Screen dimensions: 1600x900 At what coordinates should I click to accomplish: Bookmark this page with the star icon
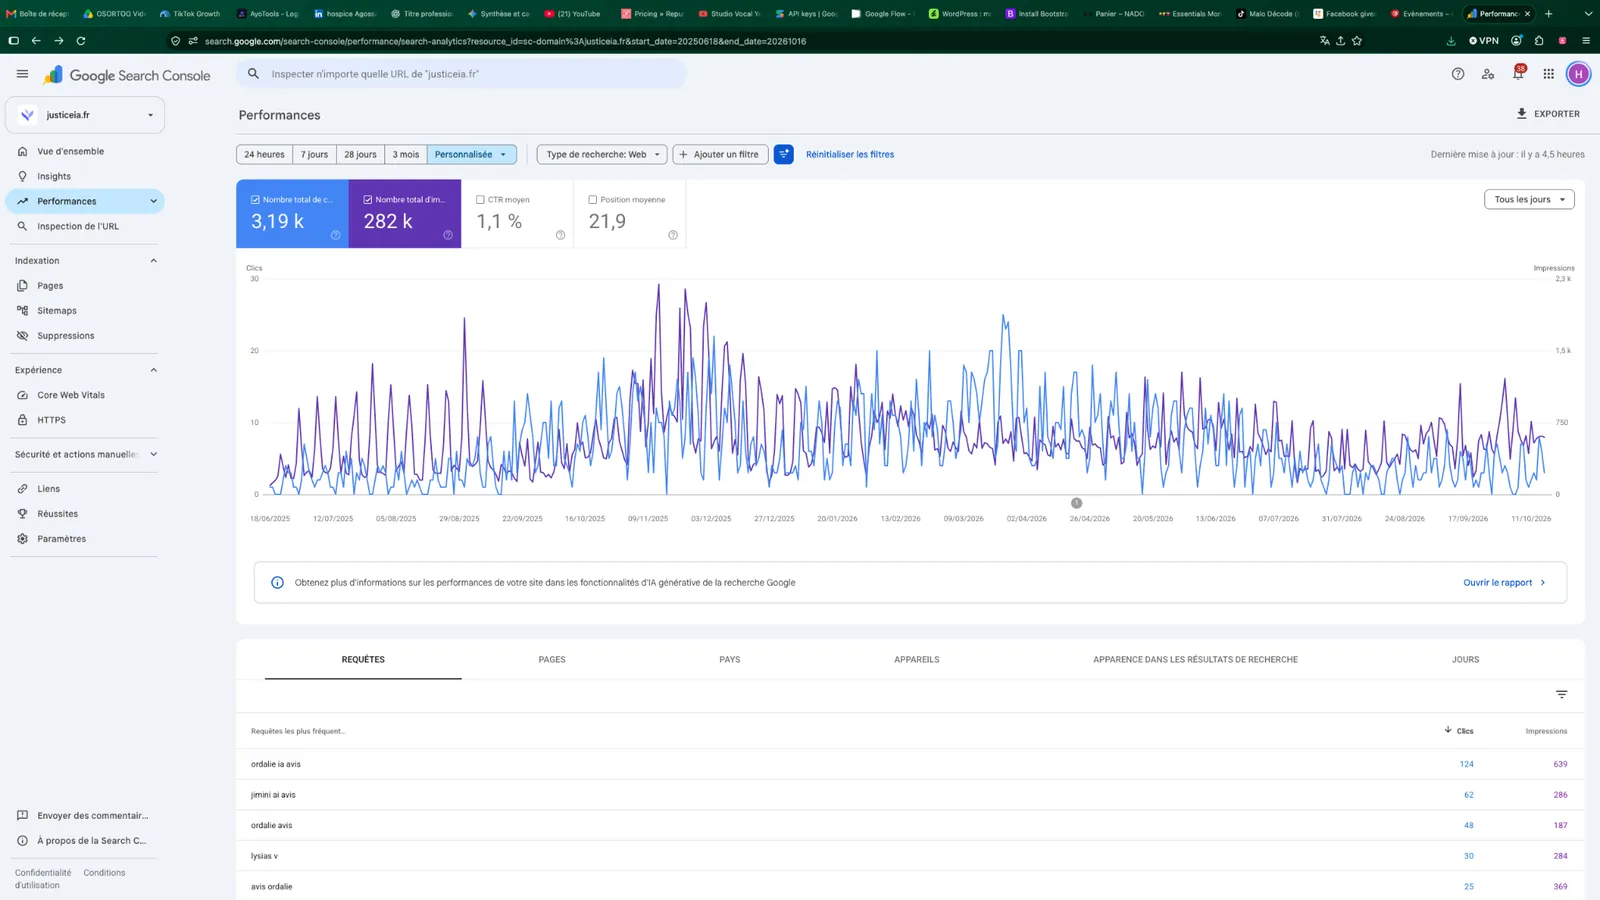pyautogui.click(x=1357, y=41)
